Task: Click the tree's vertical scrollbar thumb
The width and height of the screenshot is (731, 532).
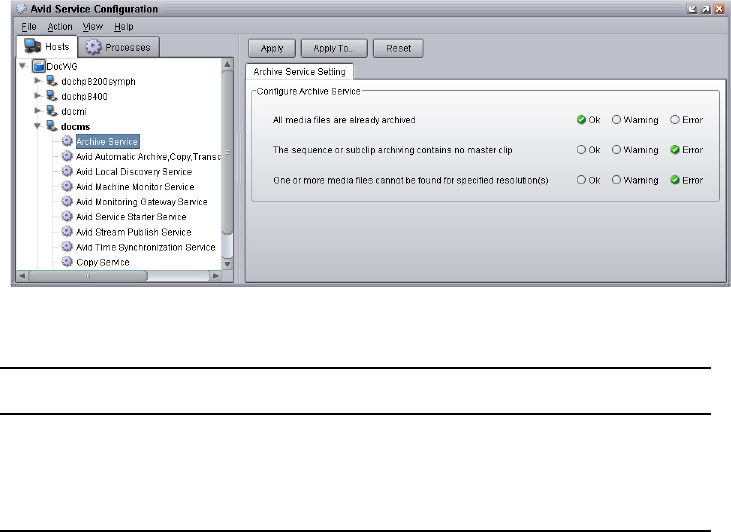Action: click(x=227, y=152)
